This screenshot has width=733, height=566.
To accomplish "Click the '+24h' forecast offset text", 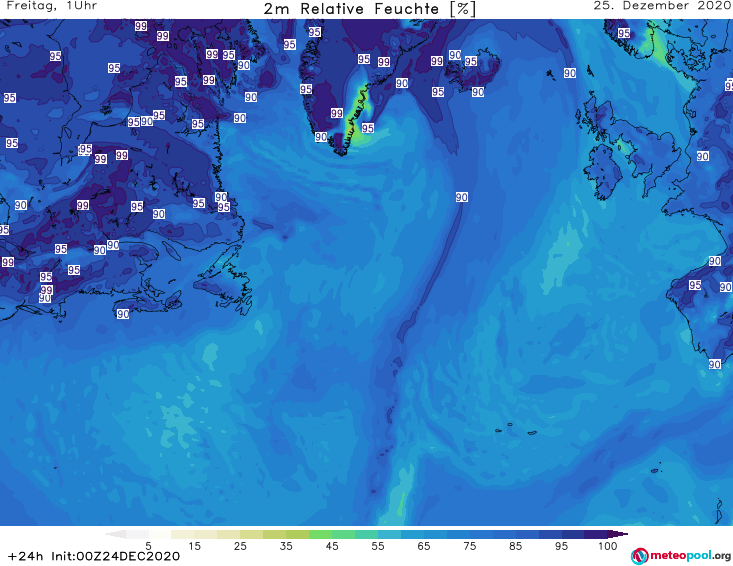I will [25, 556].
